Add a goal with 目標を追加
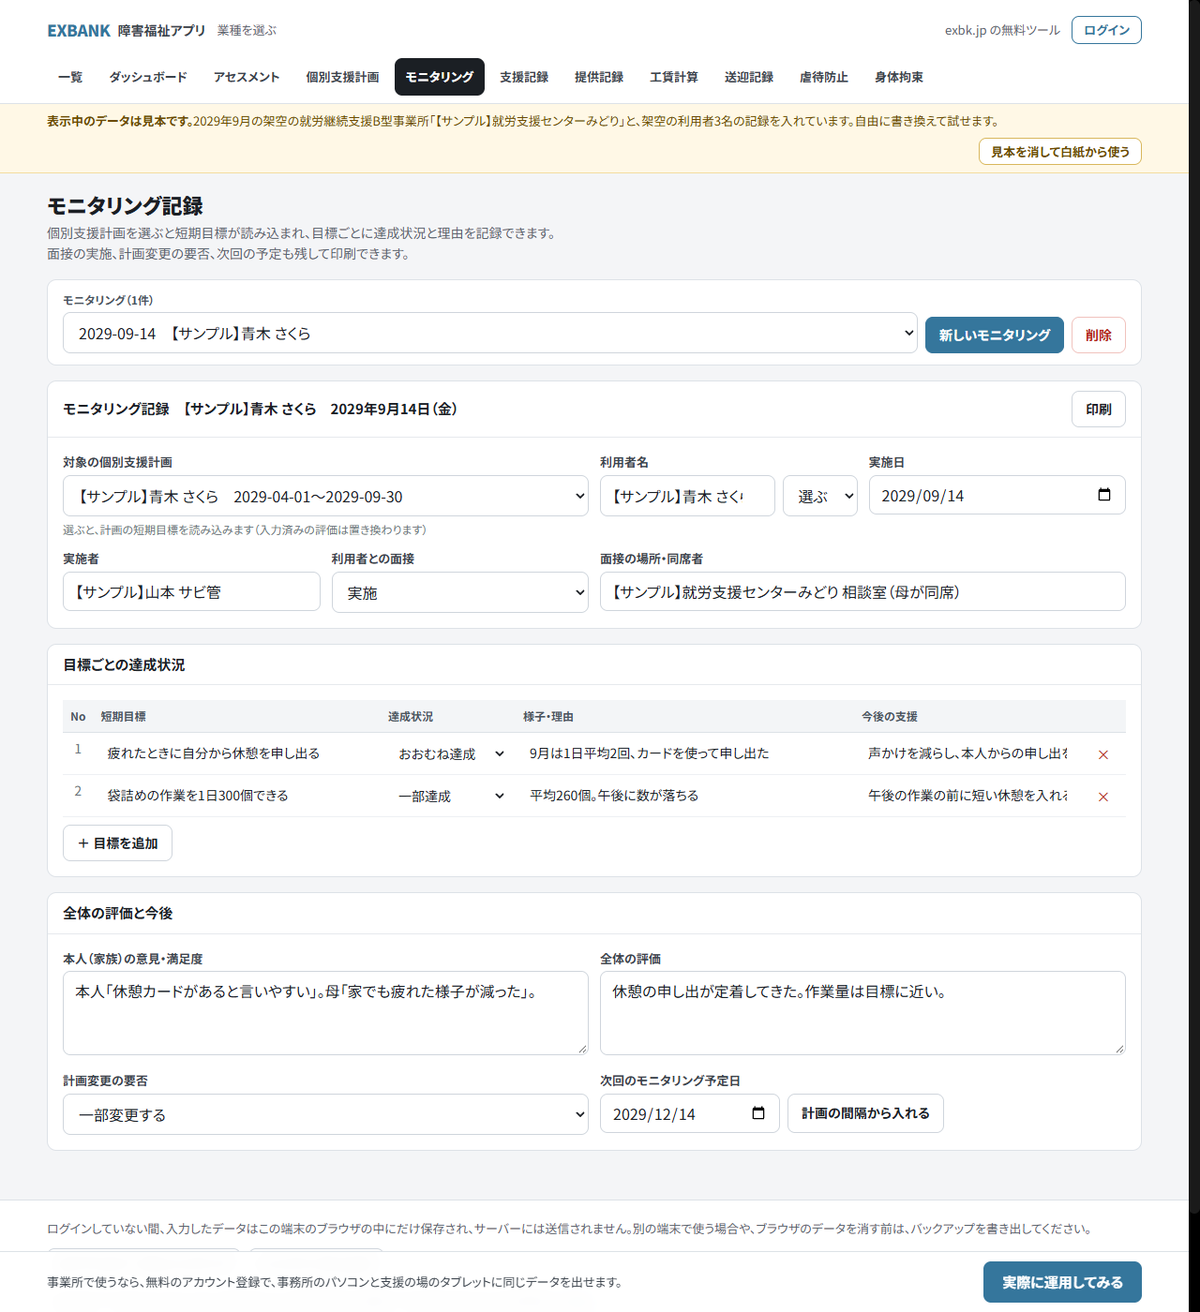Viewport: 1200px width, 1312px height. pyautogui.click(x=118, y=843)
